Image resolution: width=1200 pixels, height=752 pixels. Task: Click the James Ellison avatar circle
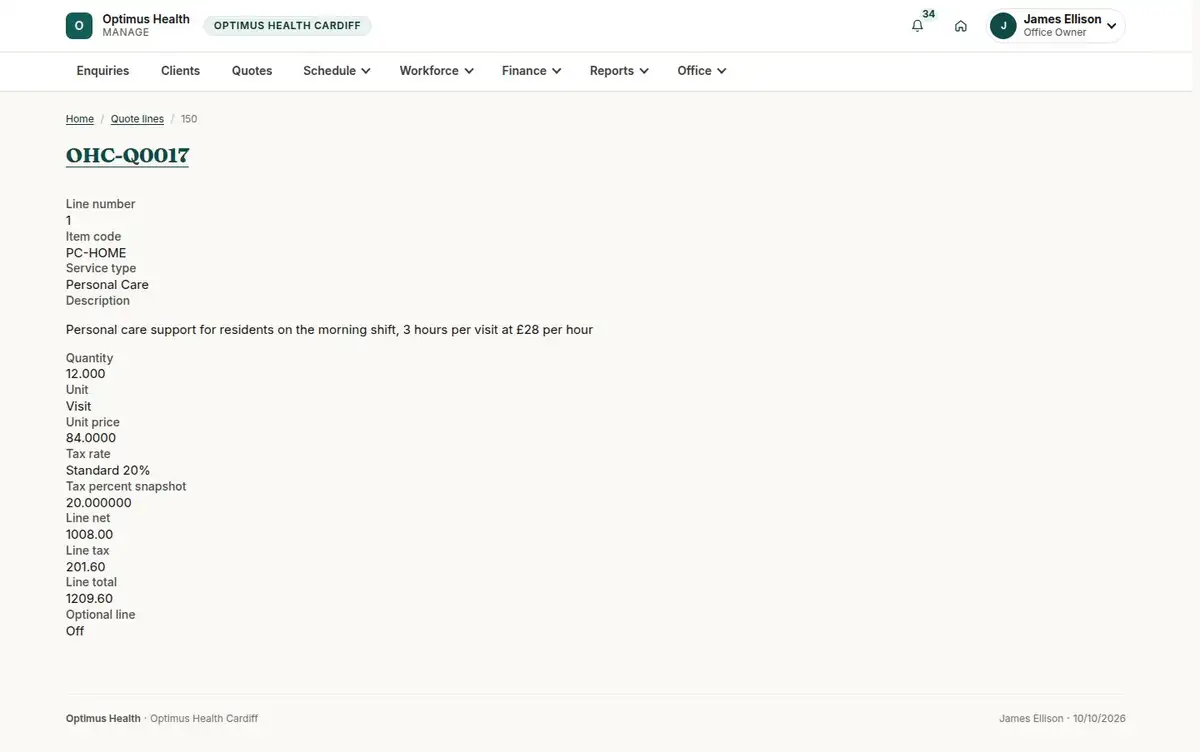[x=1003, y=26]
